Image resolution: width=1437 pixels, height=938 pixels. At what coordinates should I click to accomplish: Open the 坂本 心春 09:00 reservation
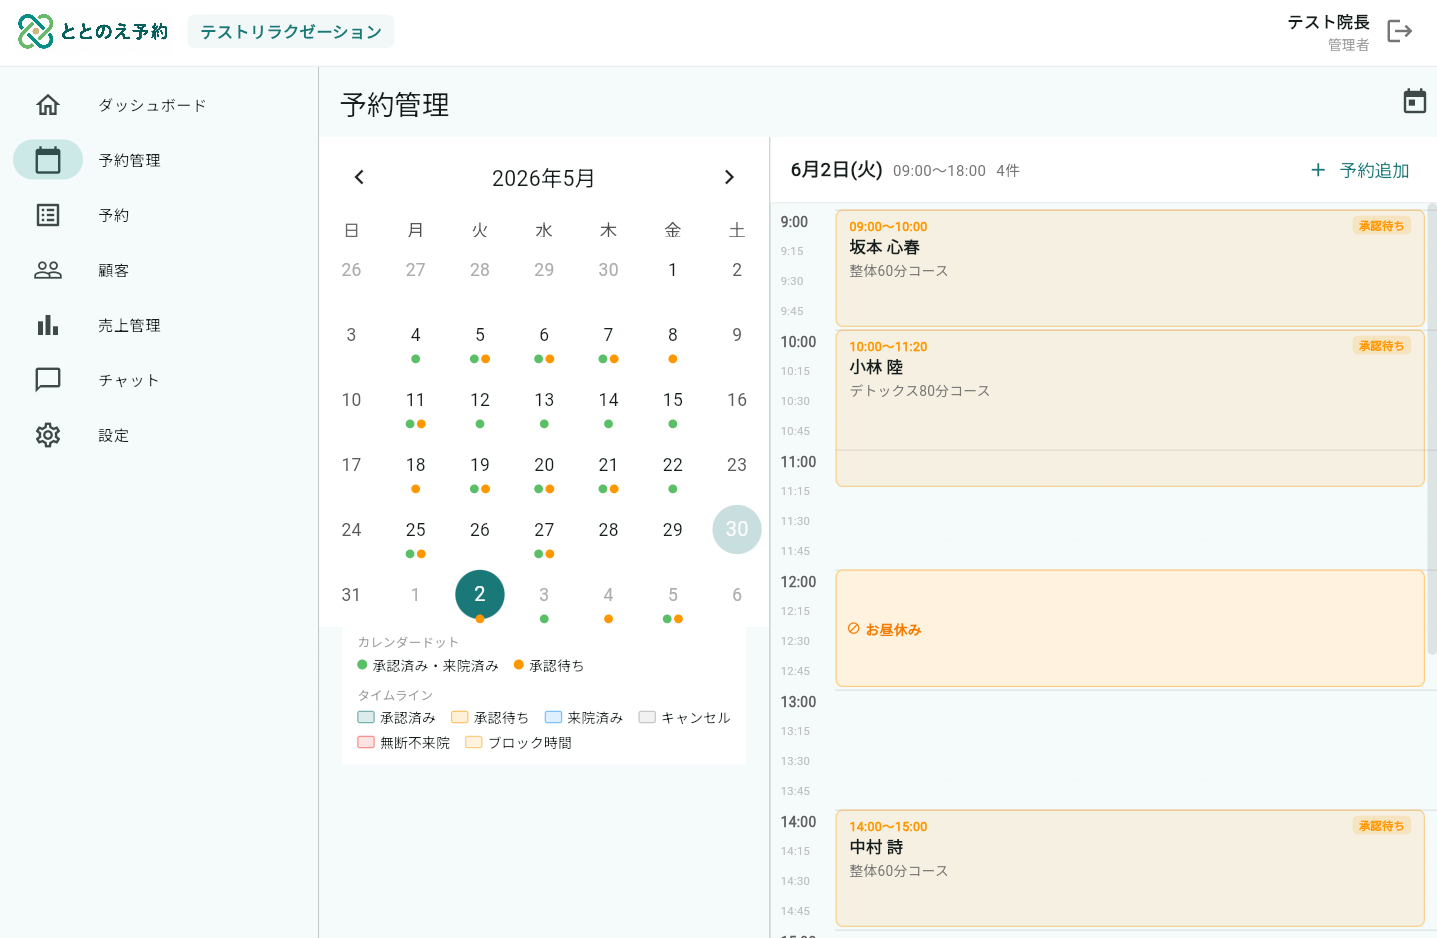coord(1130,268)
